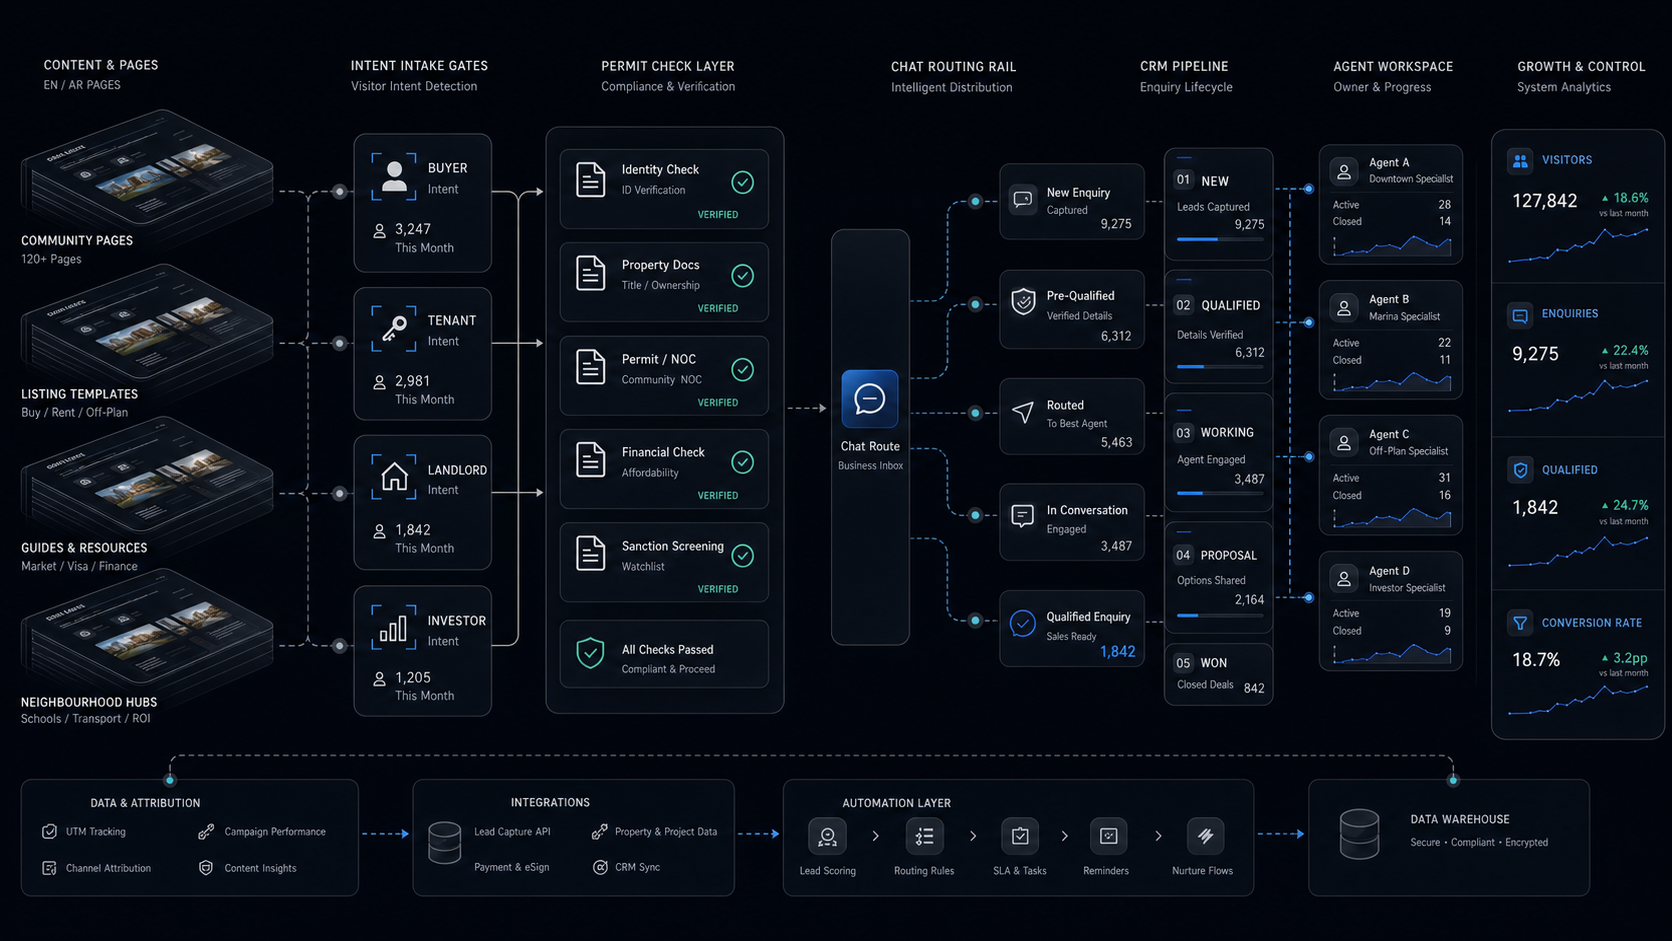
Task: Click the Qualified Enquiry Sales Ready card
Action: click(1071, 628)
